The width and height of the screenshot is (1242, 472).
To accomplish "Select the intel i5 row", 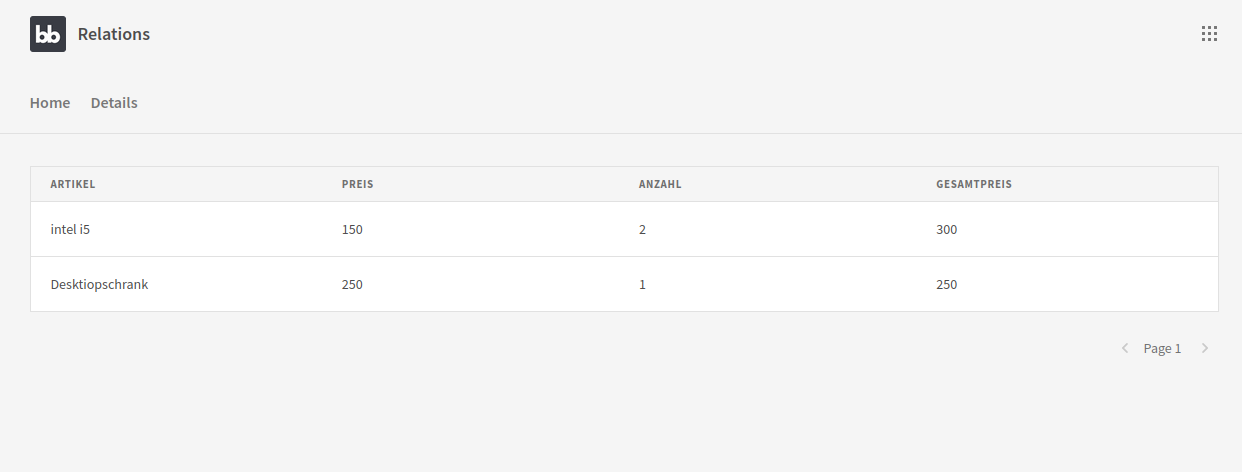I will (x=70, y=230).
